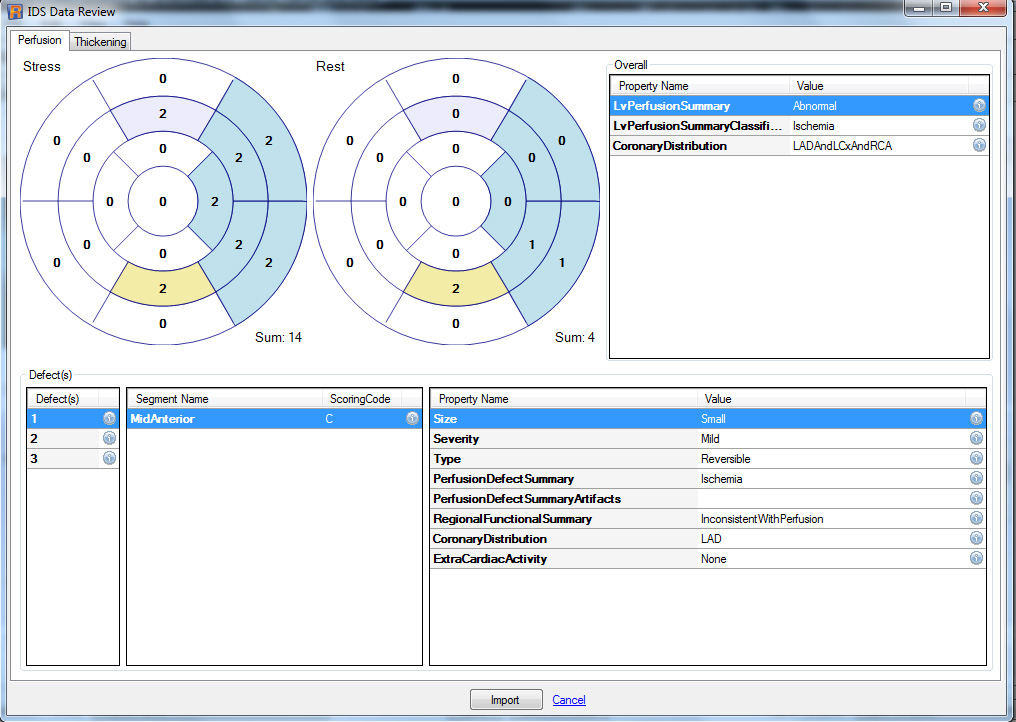Image resolution: width=1016 pixels, height=722 pixels.
Task: Click the ScoringCode column header
Action: 360,399
